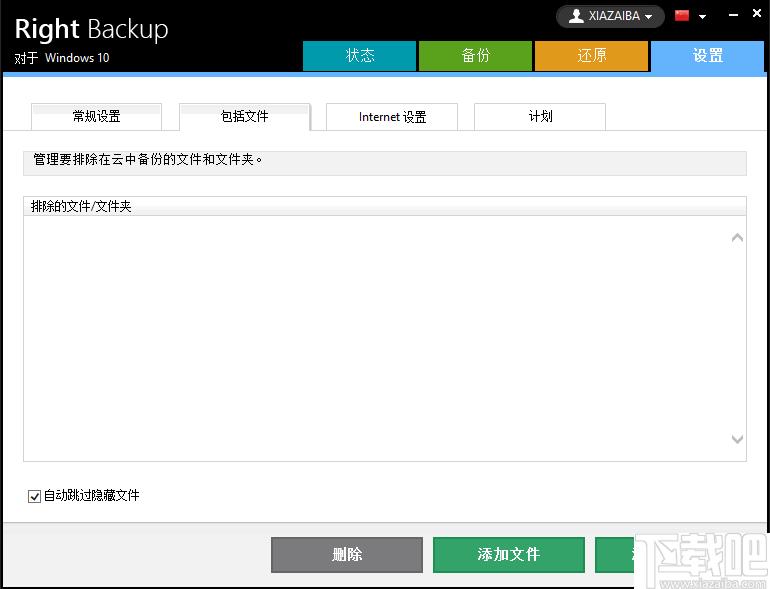Open the 常规设置 sub-tab

[96, 116]
